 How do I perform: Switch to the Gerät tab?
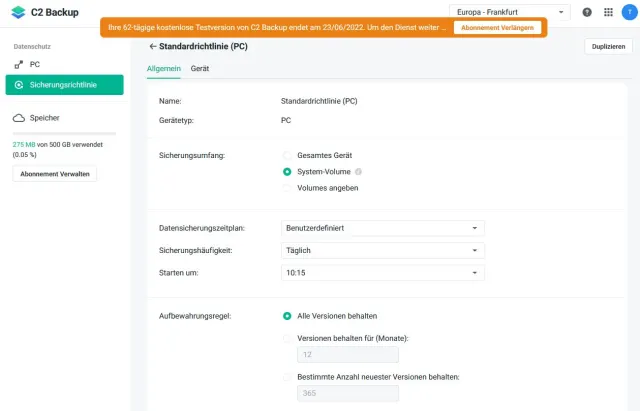(200, 68)
